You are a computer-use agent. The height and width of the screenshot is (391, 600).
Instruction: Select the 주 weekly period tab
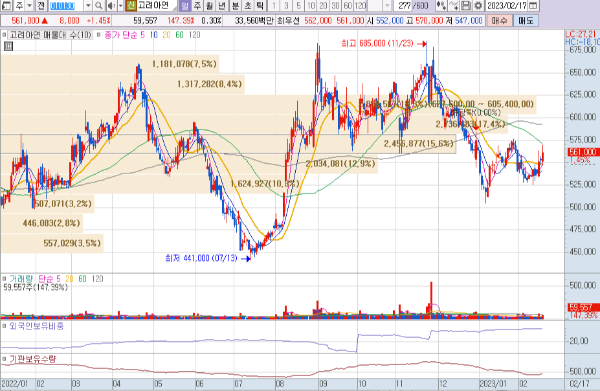click(197, 5)
